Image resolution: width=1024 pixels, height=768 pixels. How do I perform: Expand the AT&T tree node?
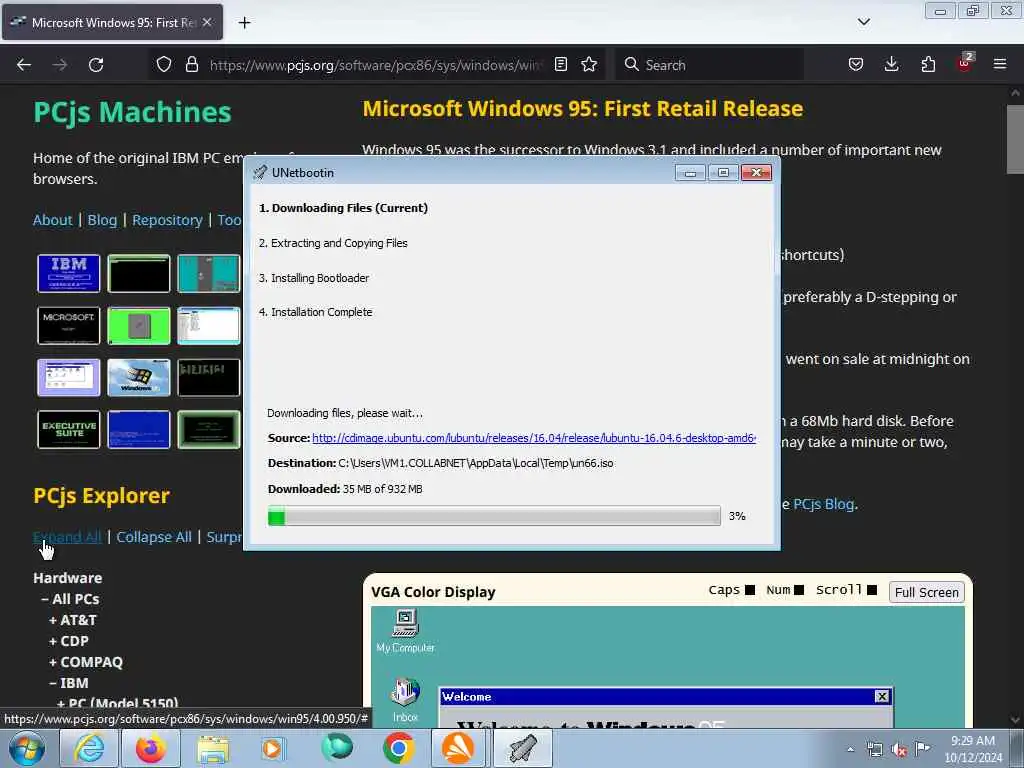72,620
